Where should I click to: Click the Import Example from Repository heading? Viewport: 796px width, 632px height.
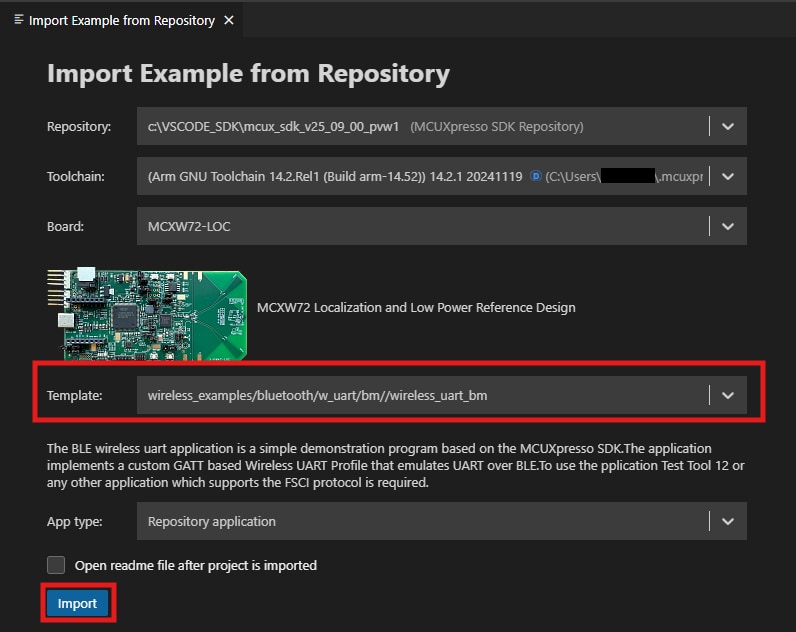[248, 74]
